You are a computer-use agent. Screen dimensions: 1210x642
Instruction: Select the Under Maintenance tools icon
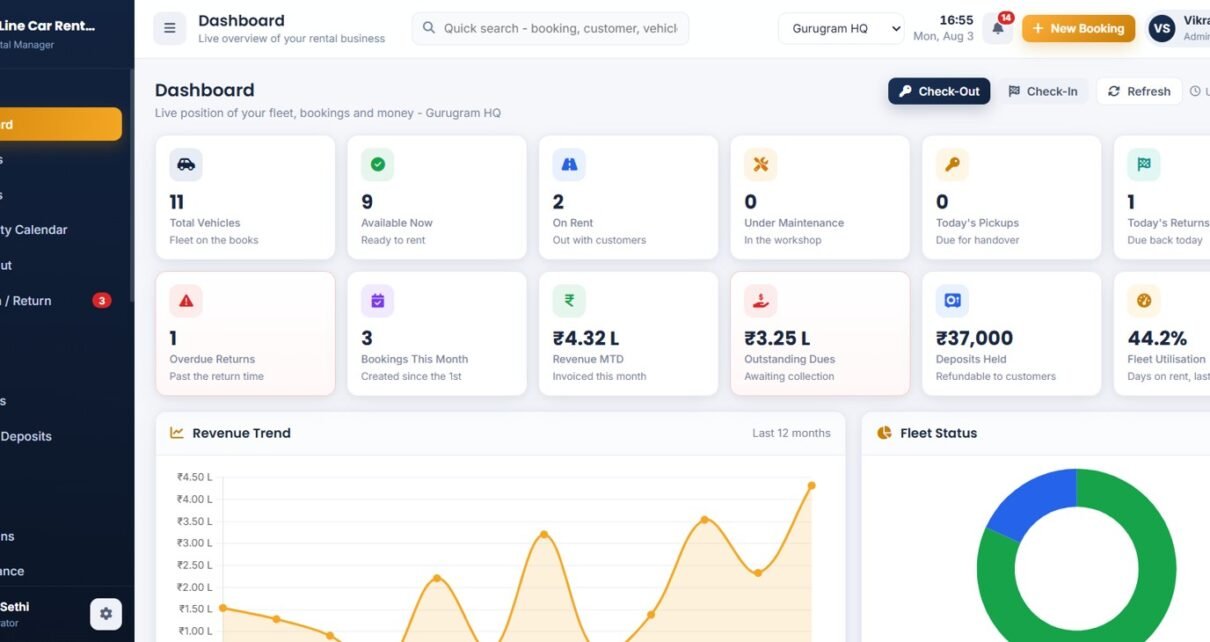click(761, 164)
